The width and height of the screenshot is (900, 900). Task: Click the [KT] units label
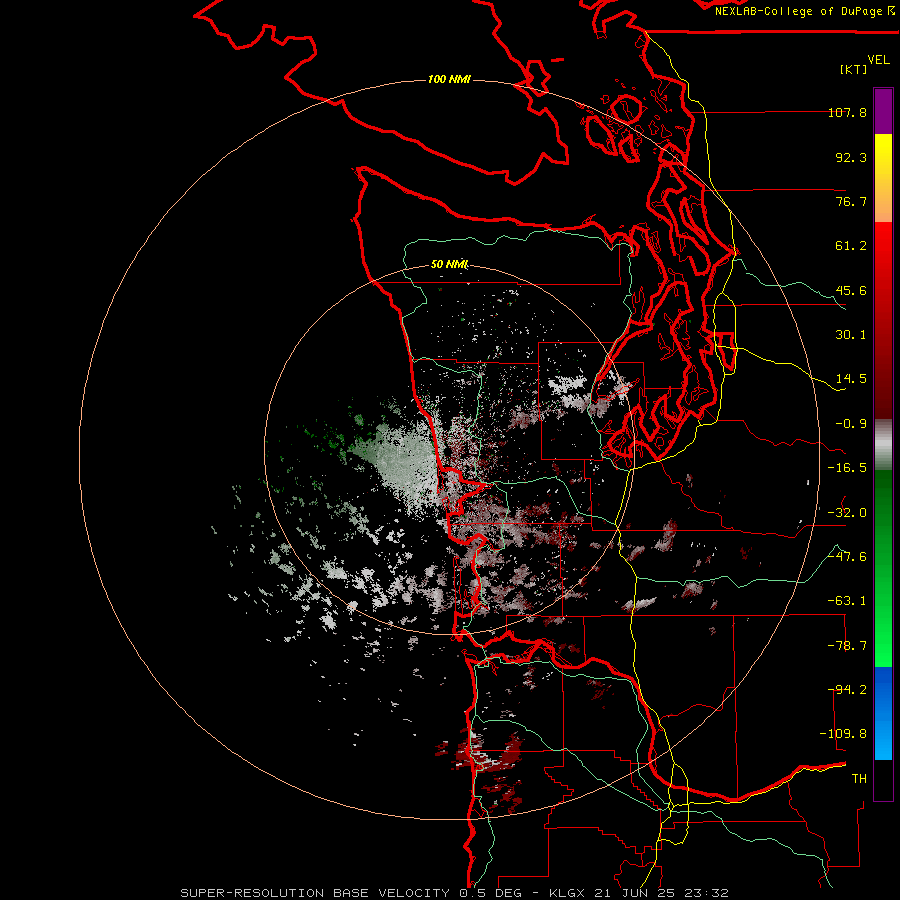click(854, 69)
